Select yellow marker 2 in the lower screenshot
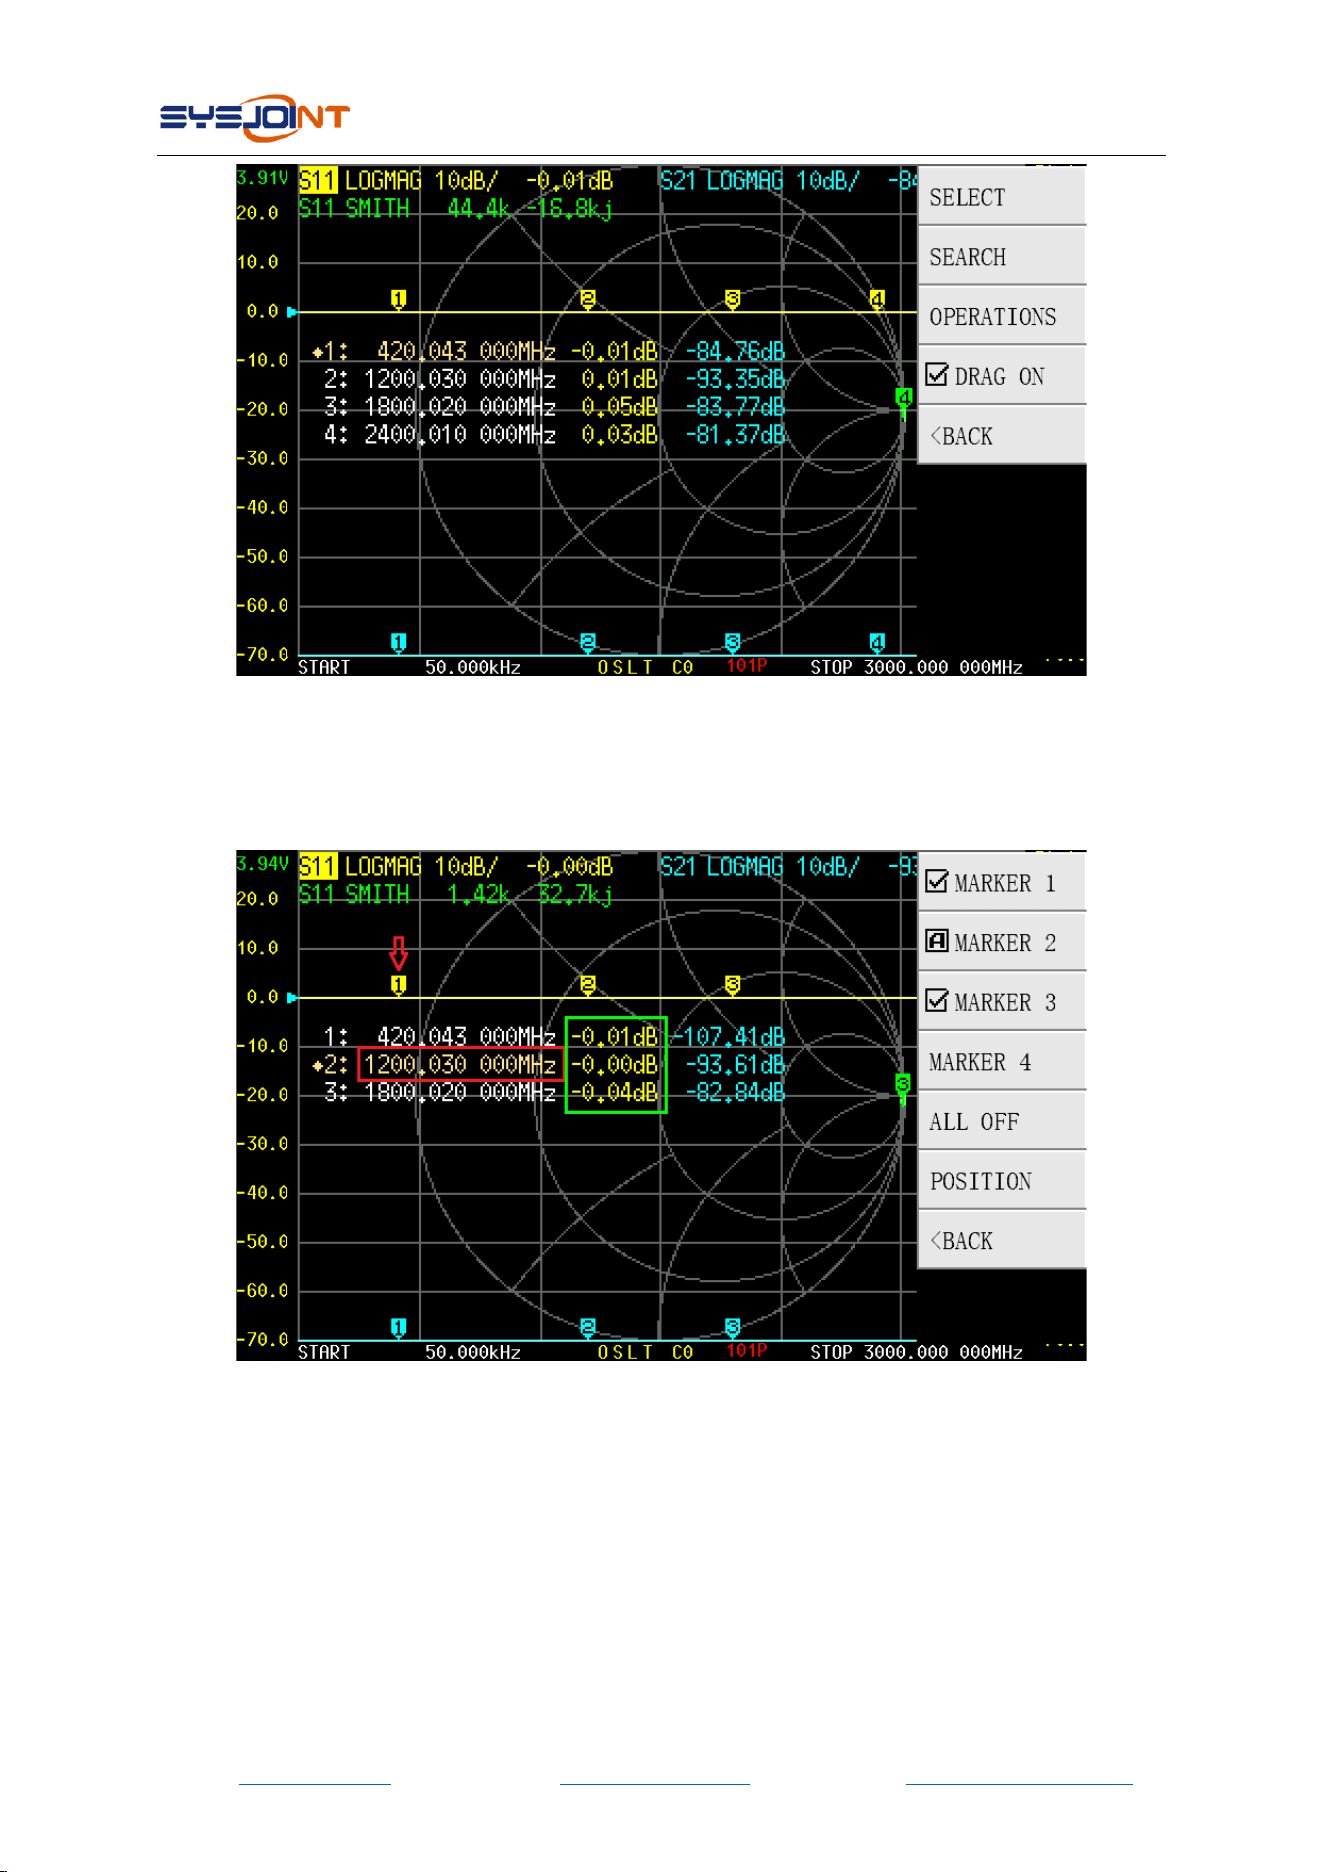This screenshot has width=1324, height=1872. (588, 985)
